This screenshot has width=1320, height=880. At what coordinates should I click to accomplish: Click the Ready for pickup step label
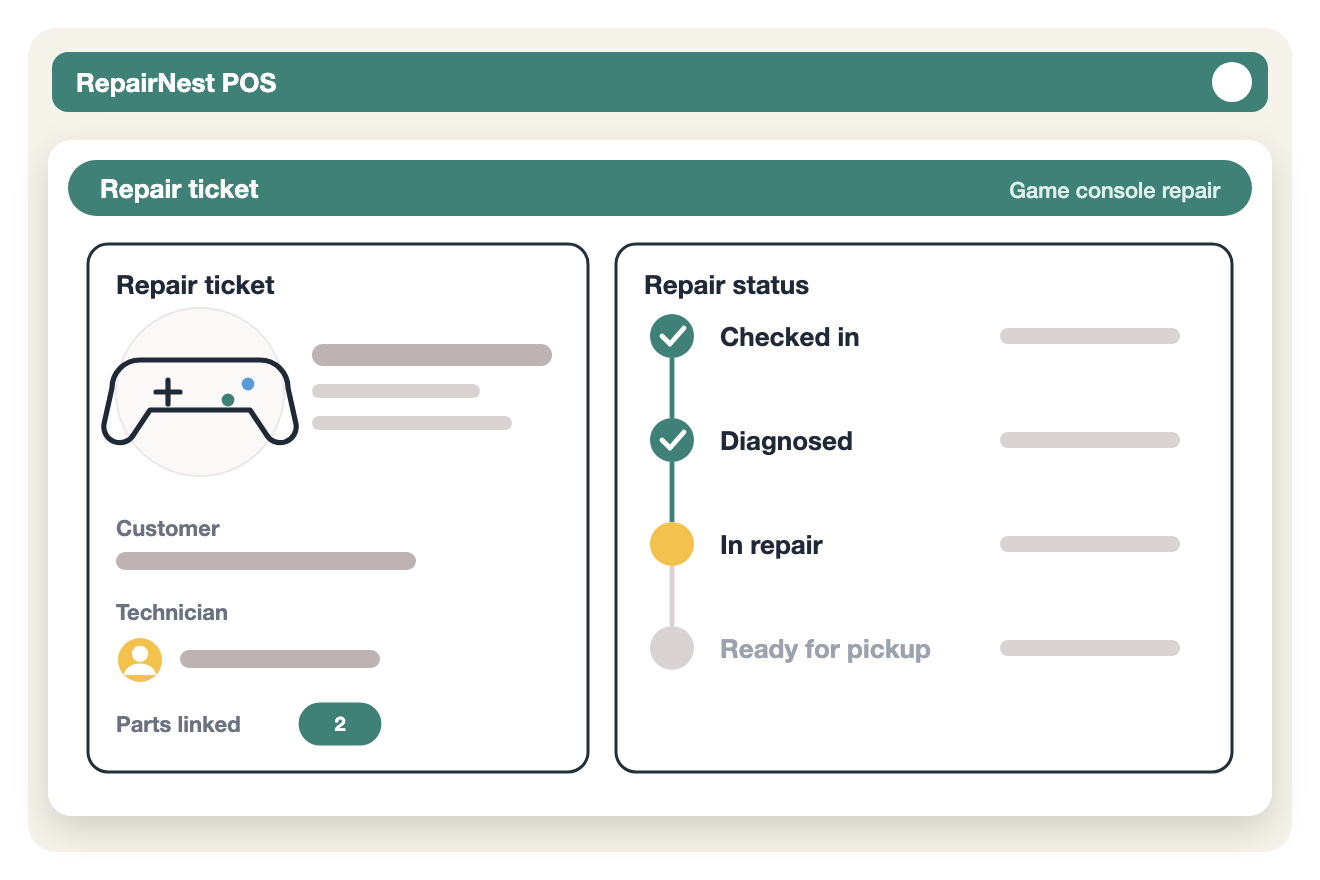[x=826, y=649]
